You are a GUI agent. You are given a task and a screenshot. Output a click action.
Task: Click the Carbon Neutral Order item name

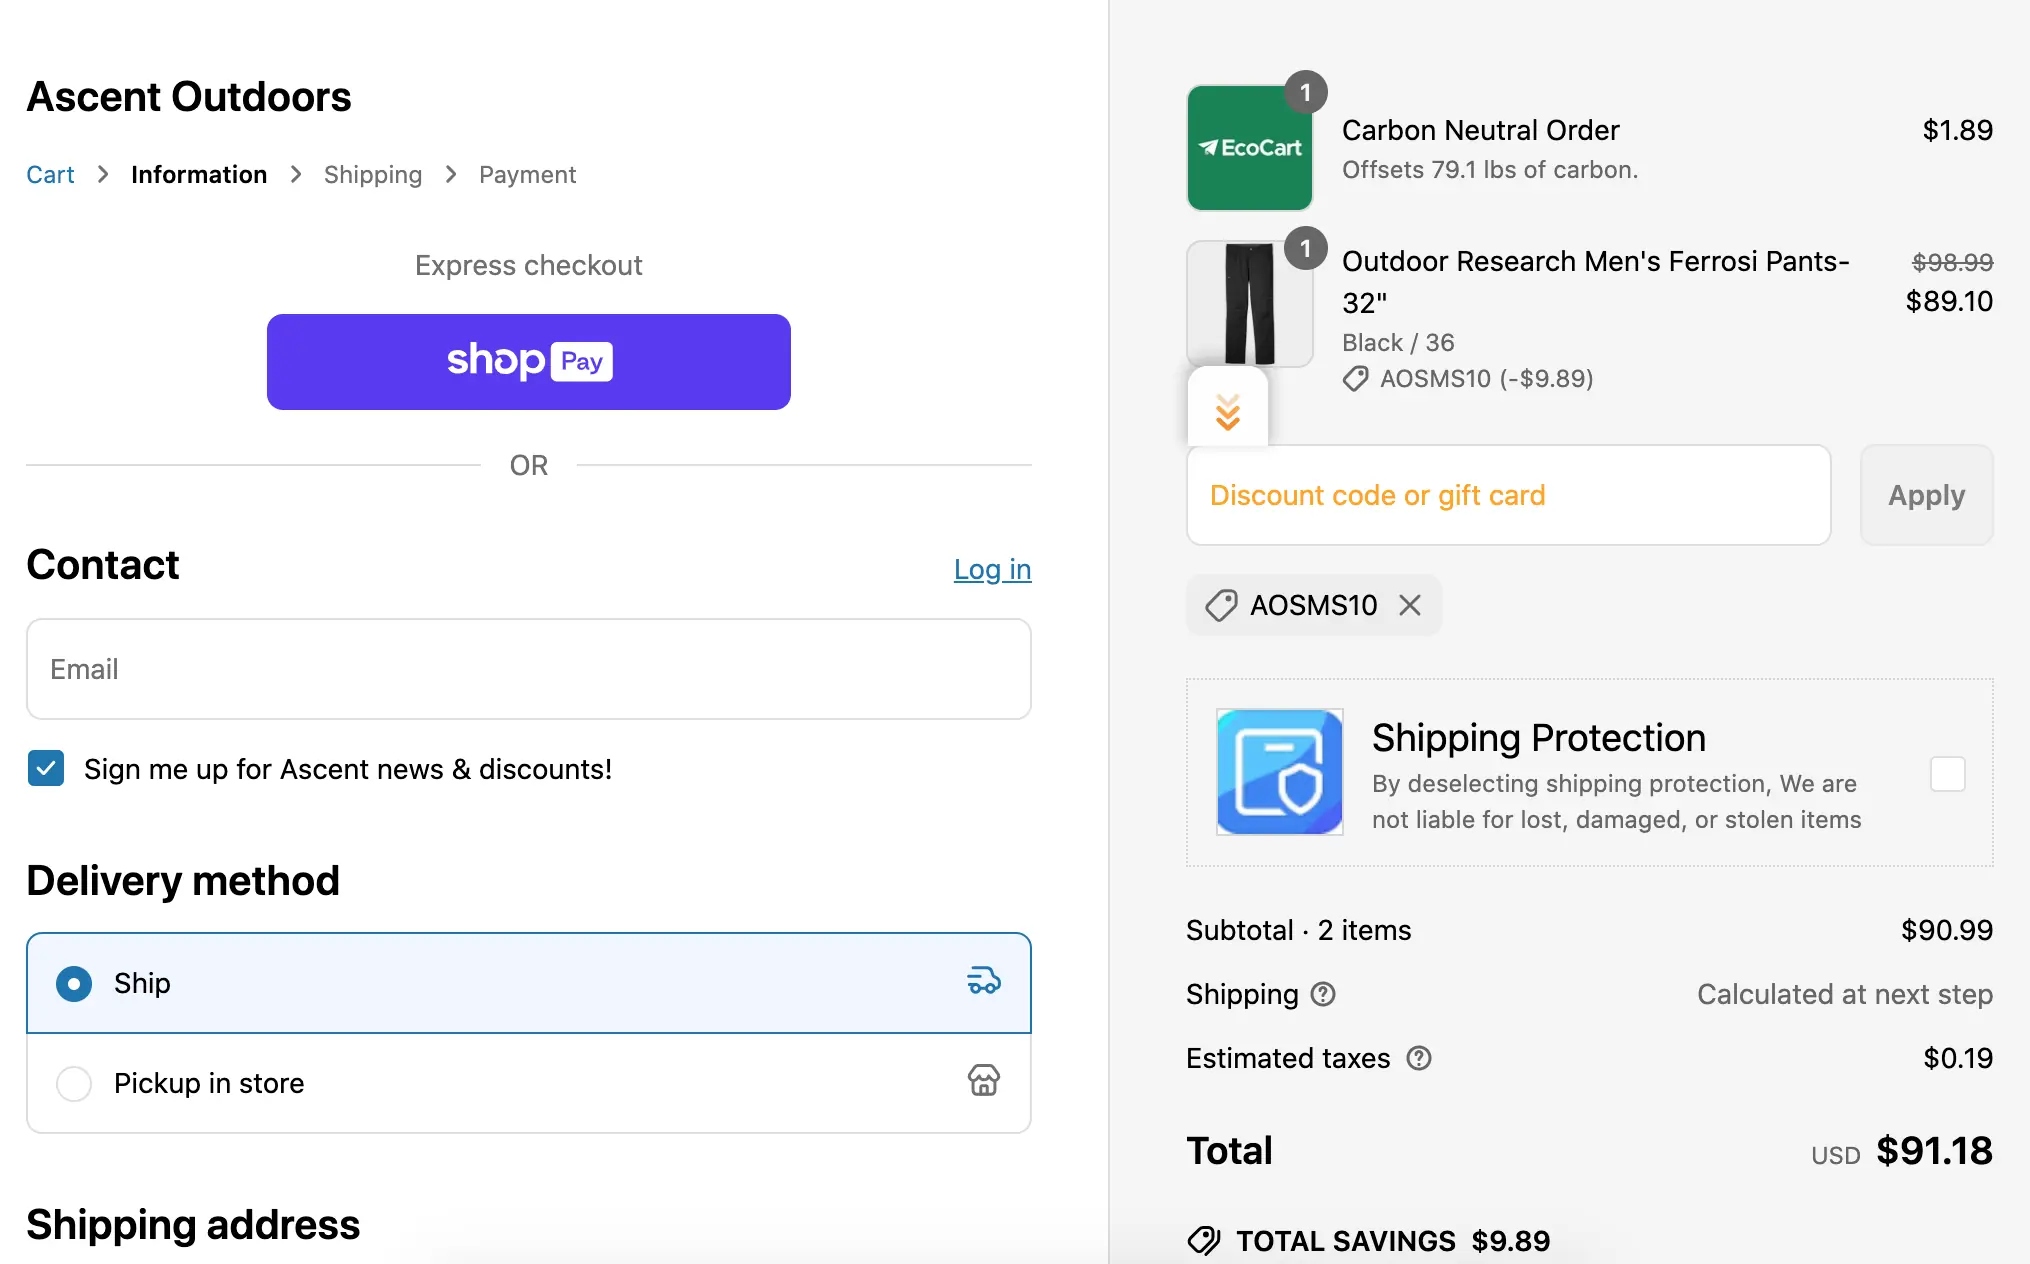1480,130
